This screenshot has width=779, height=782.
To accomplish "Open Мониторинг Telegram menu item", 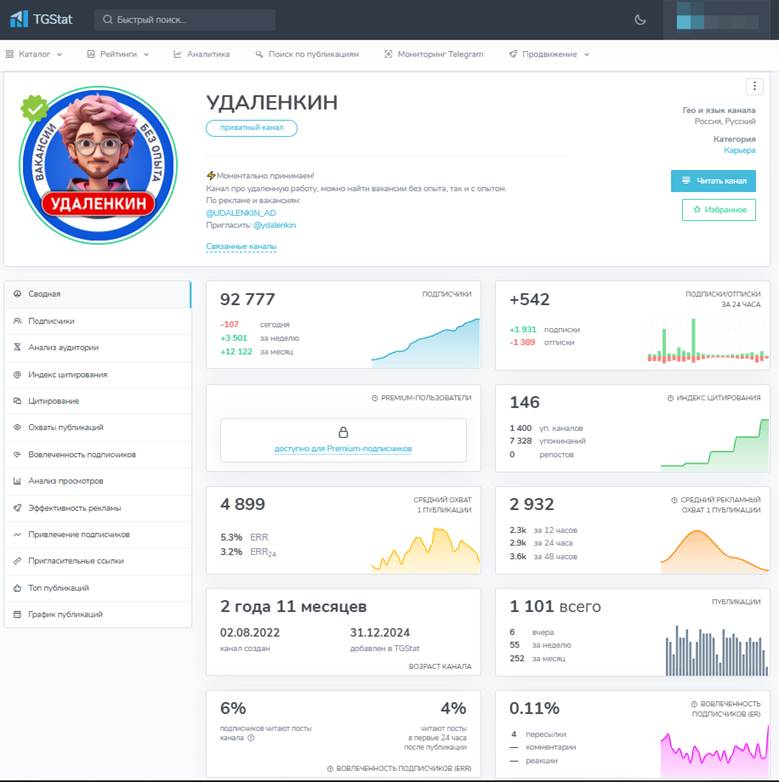I will coord(434,54).
